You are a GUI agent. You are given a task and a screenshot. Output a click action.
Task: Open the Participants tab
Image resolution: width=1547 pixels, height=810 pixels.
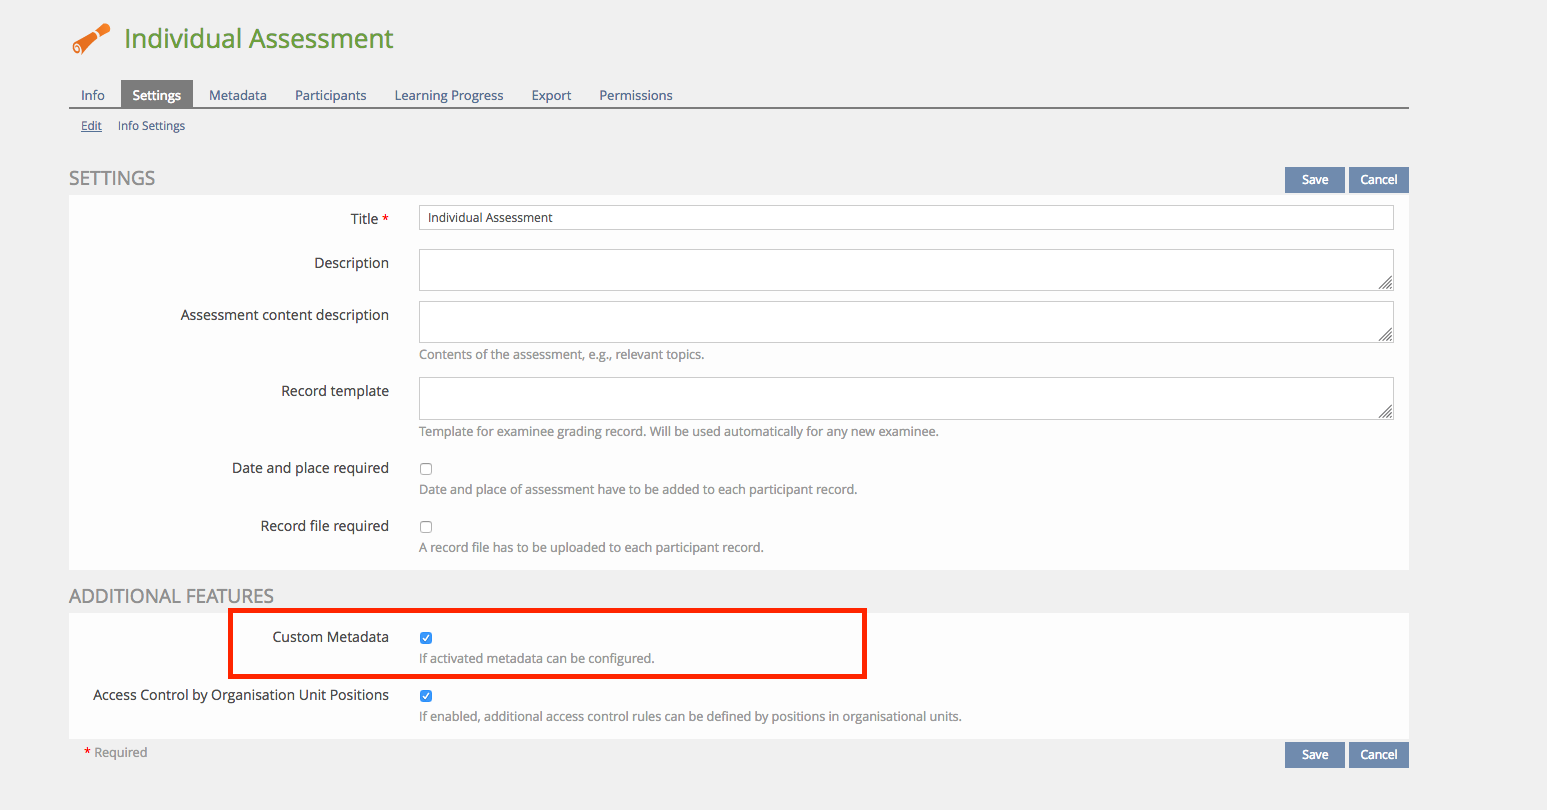point(330,95)
